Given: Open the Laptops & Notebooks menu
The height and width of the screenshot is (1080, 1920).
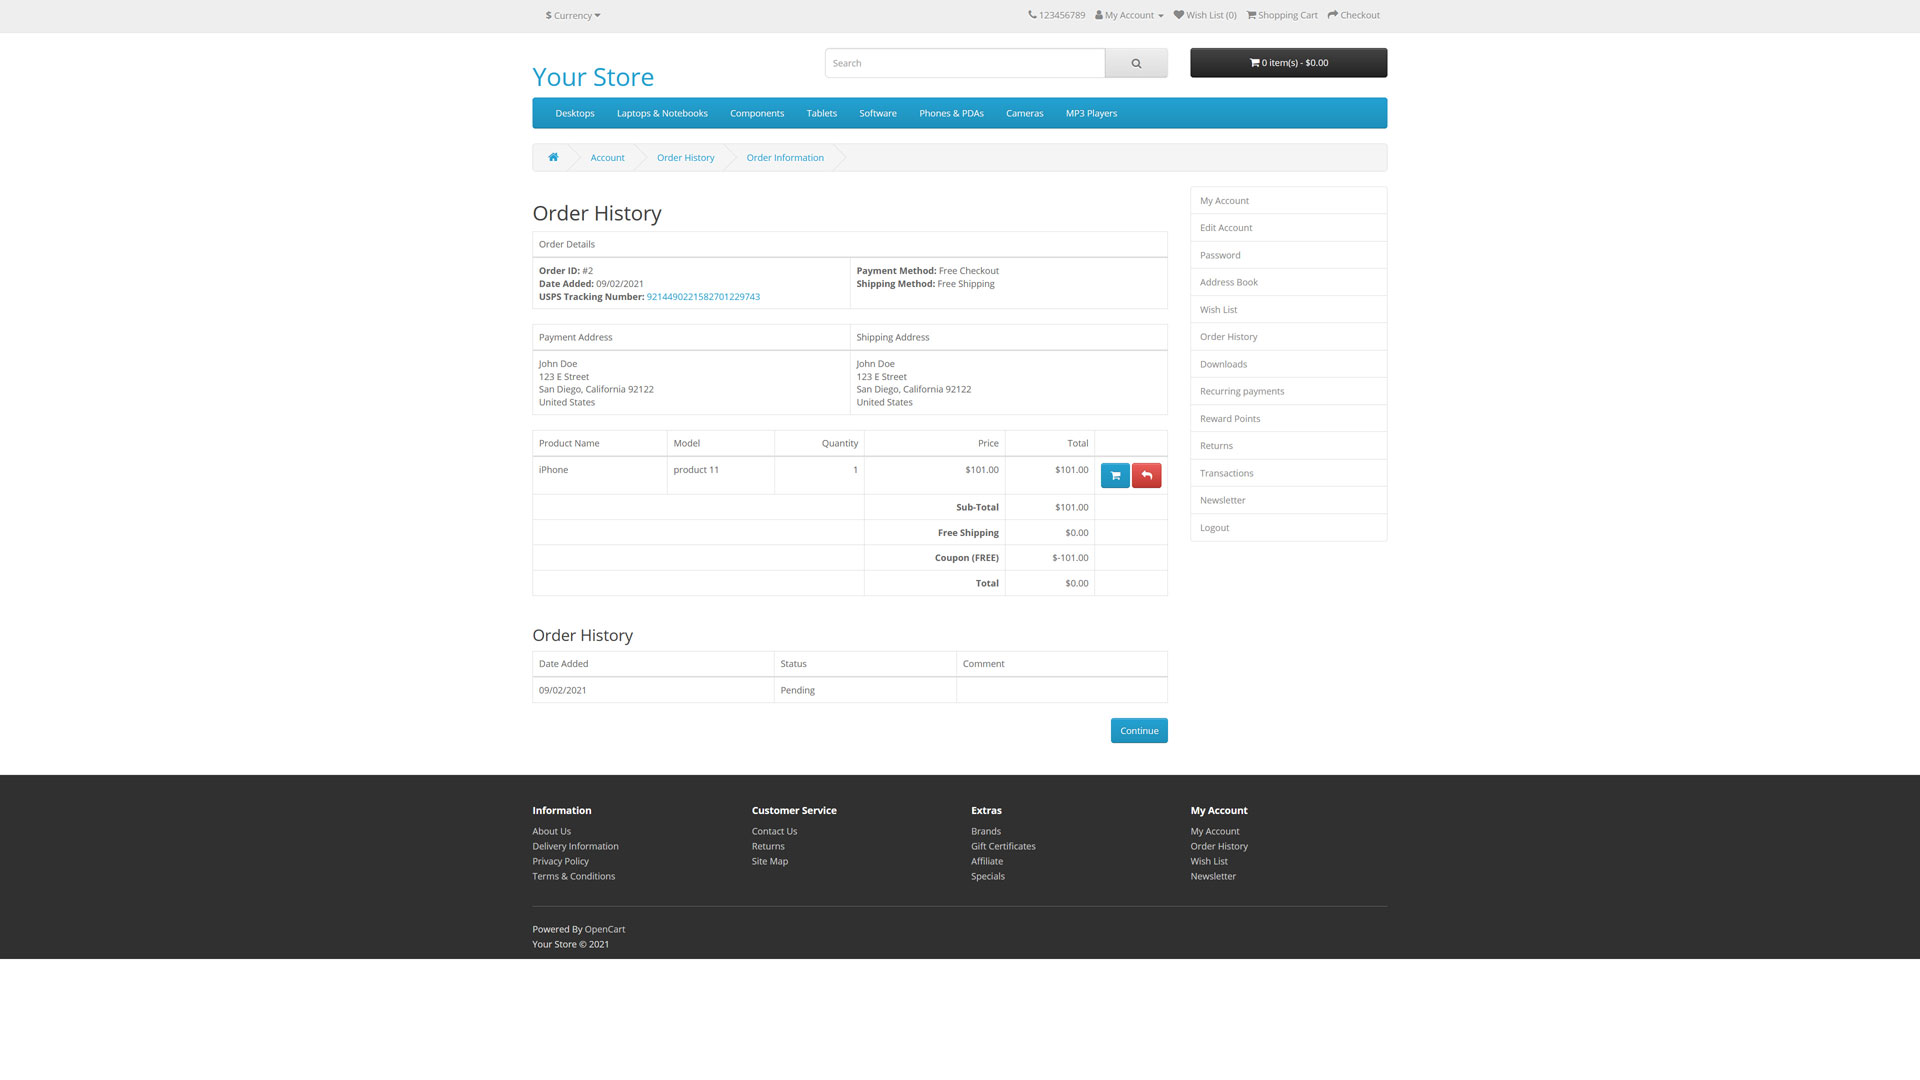Looking at the screenshot, I should click(x=662, y=113).
